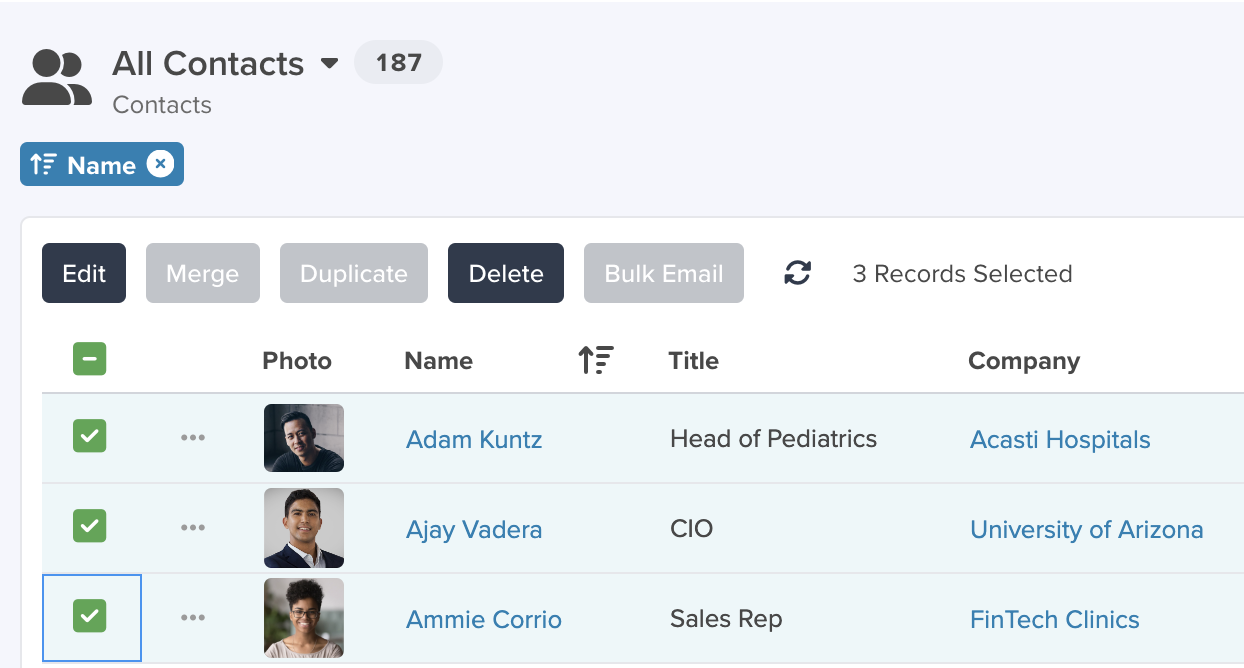
Task: Click Ammie Corrio's photo thumbnail
Action: pos(304,618)
